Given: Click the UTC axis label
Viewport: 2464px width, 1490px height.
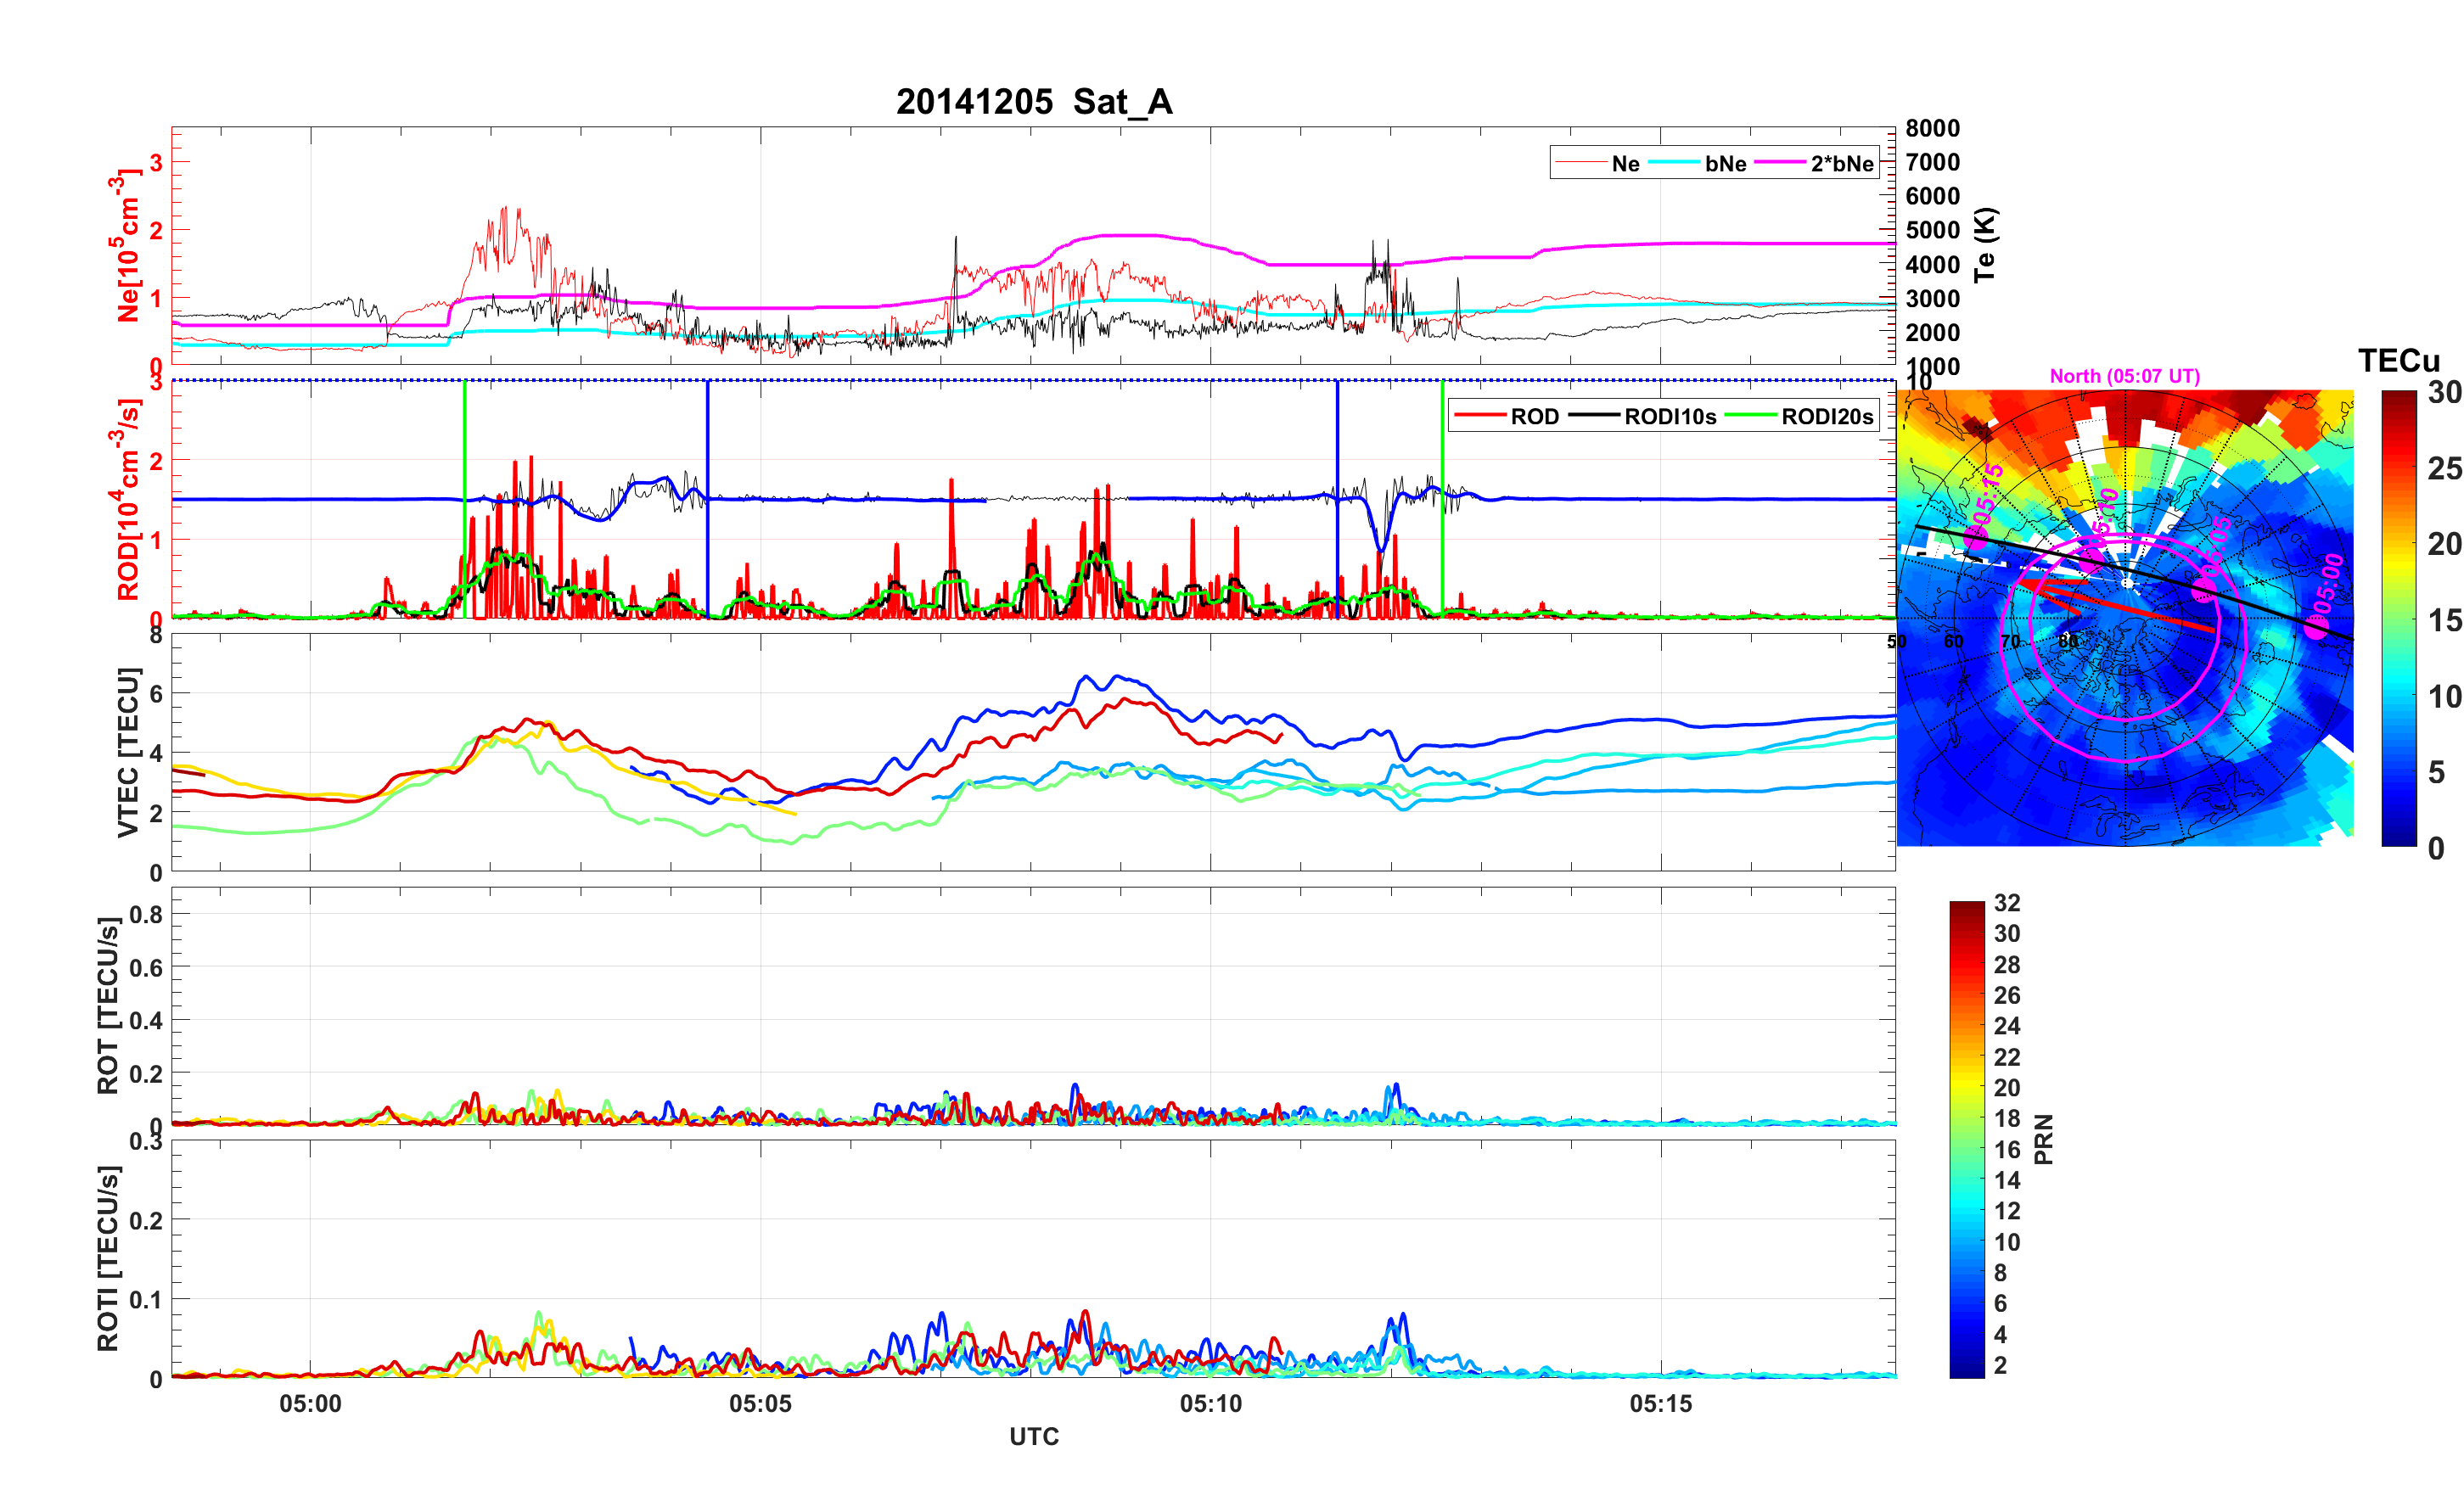Looking at the screenshot, I should point(1033,1436).
